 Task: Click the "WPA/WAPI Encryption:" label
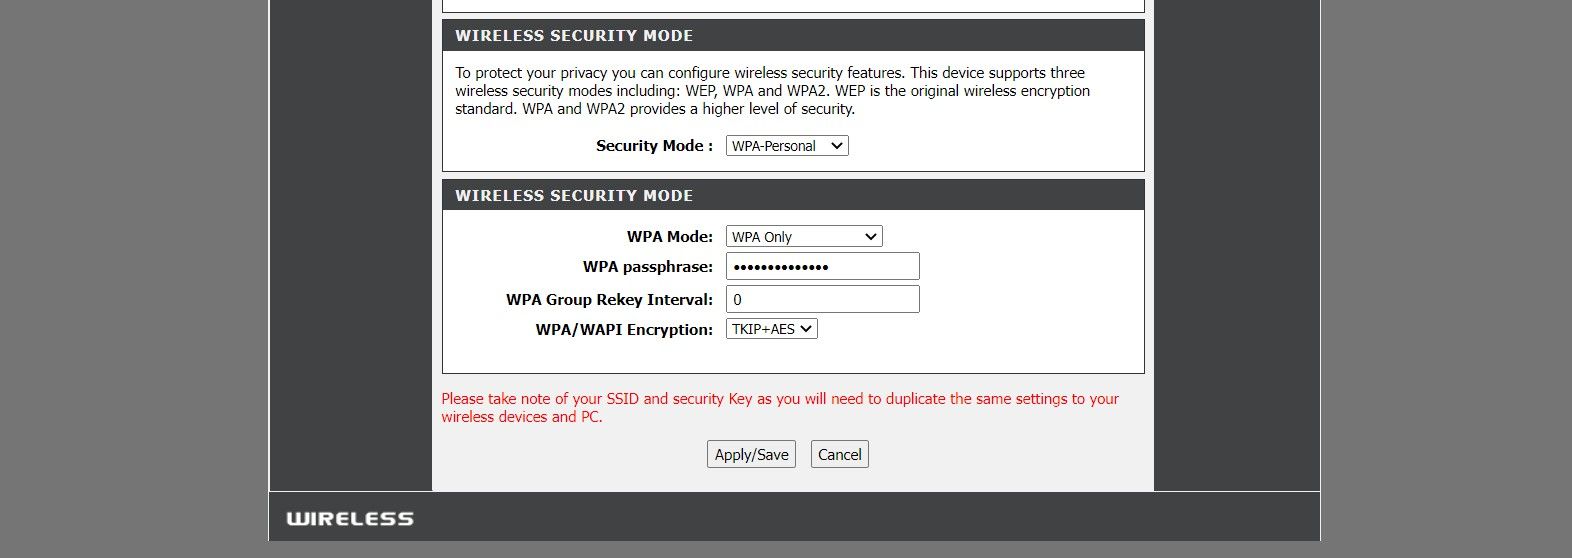coord(624,329)
